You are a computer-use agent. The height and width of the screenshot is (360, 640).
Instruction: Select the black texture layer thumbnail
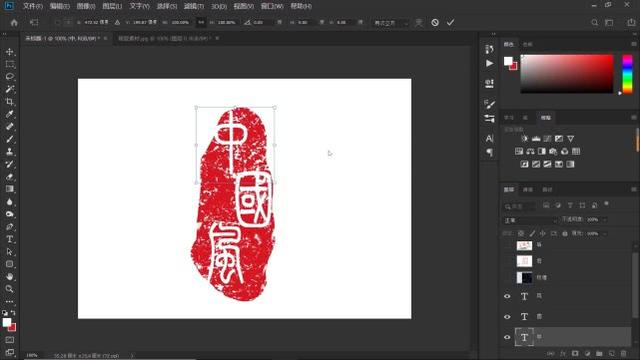(x=524, y=278)
